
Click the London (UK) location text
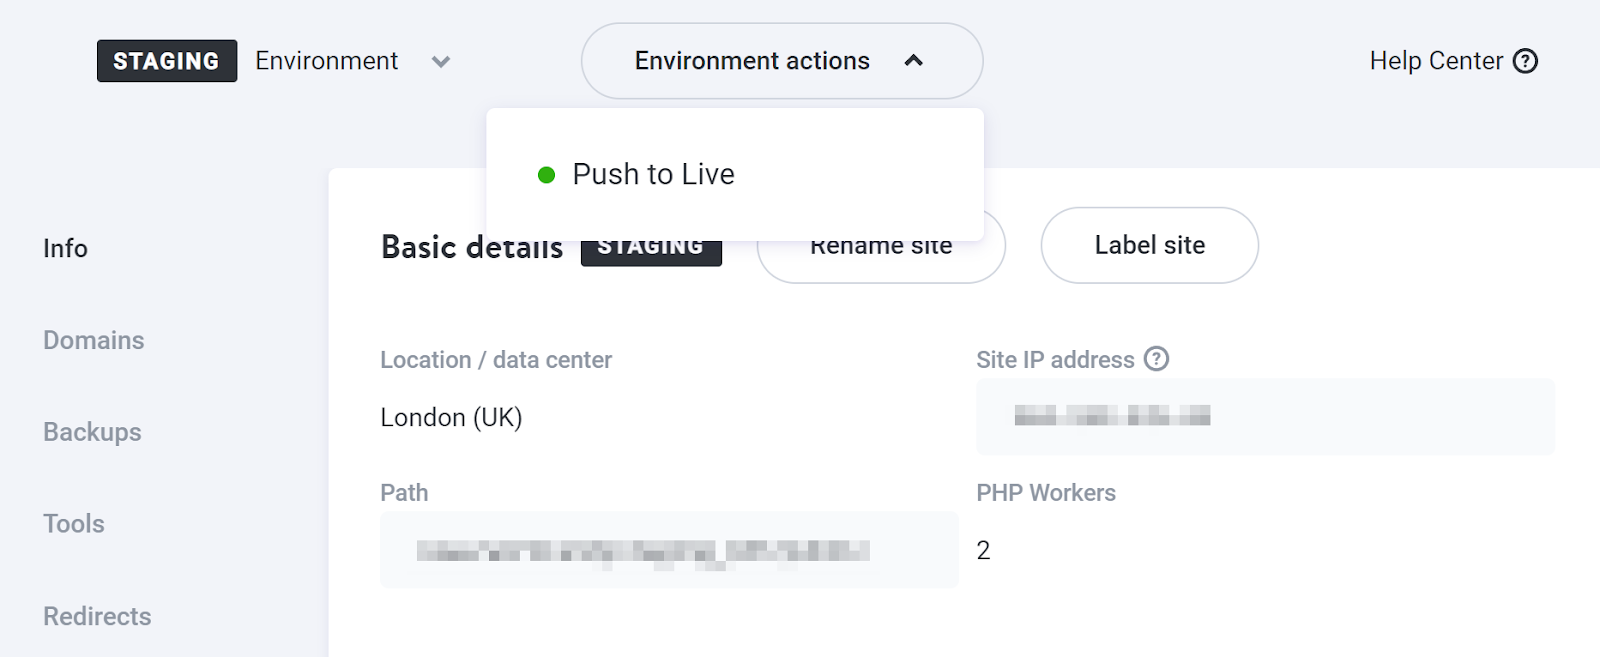tap(451, 417)
